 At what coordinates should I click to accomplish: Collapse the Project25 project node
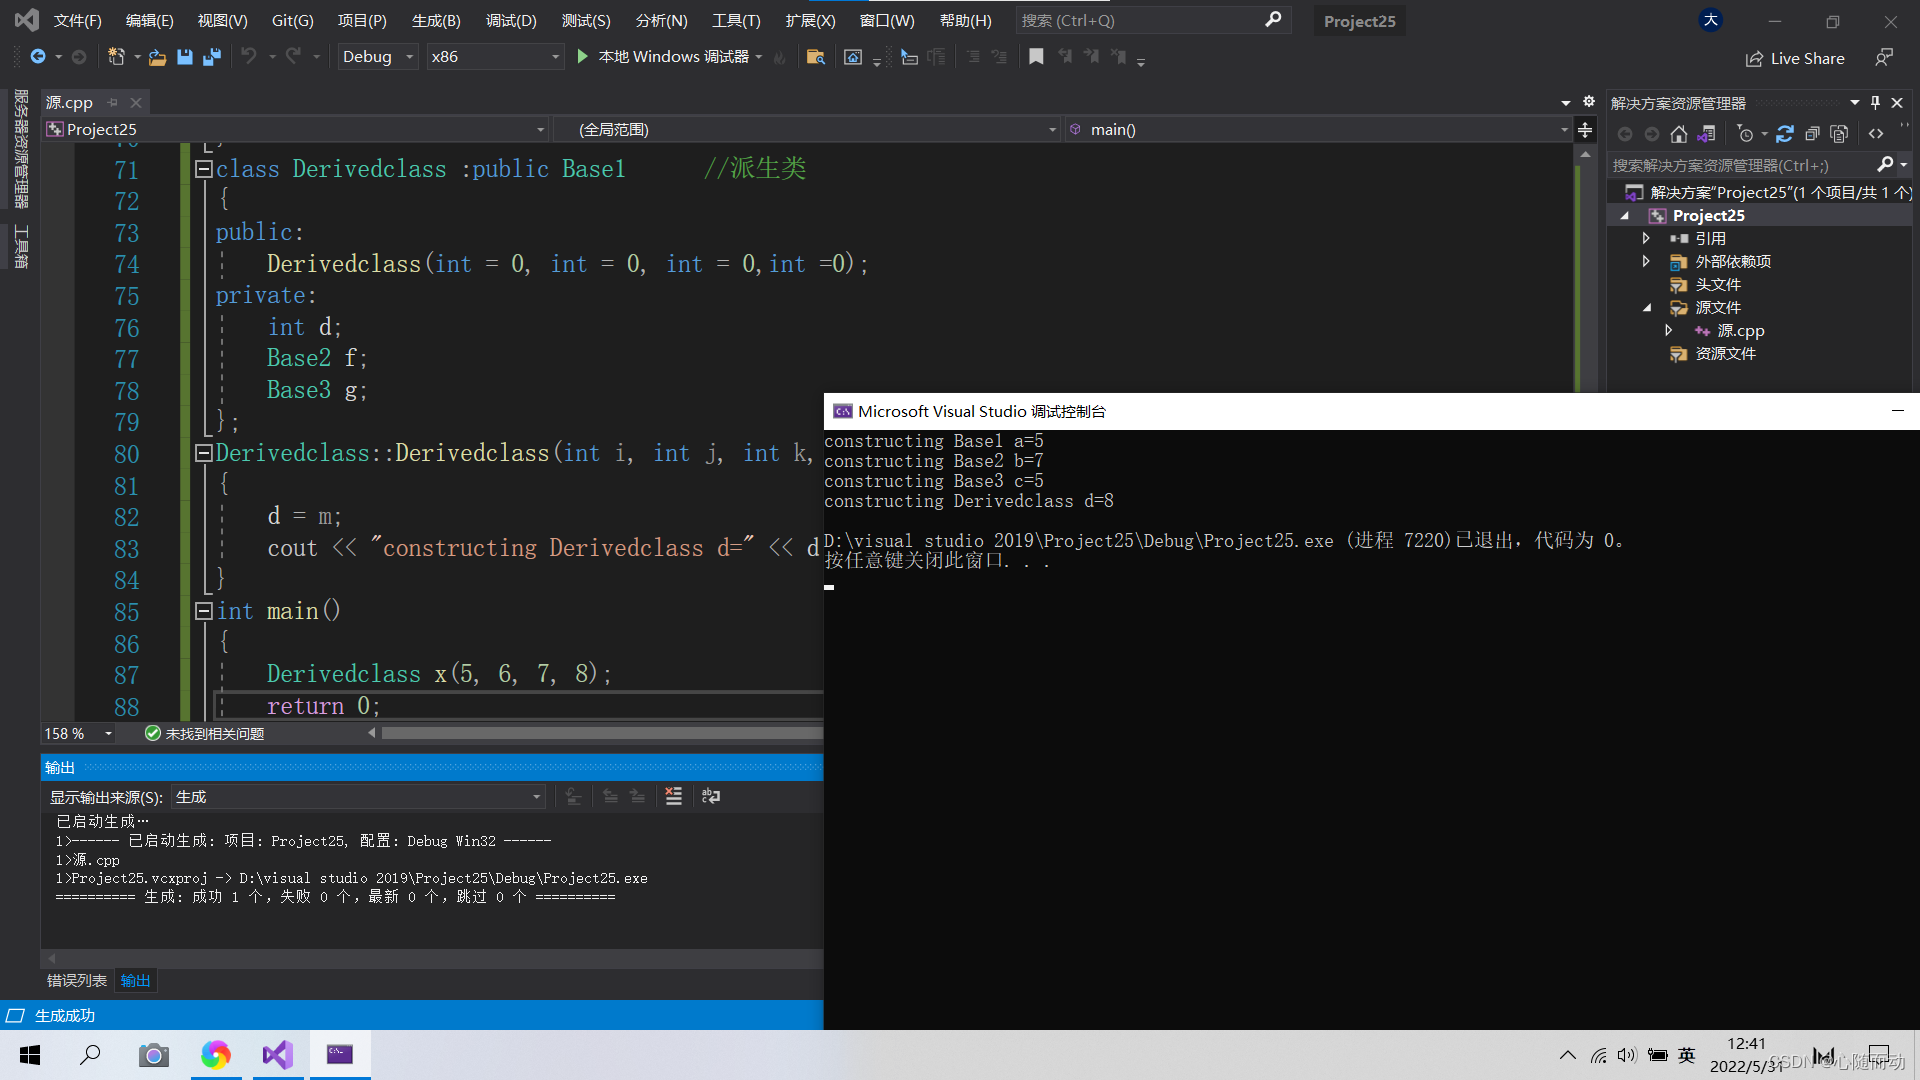pyautogui.click(x=1625, y=216)
